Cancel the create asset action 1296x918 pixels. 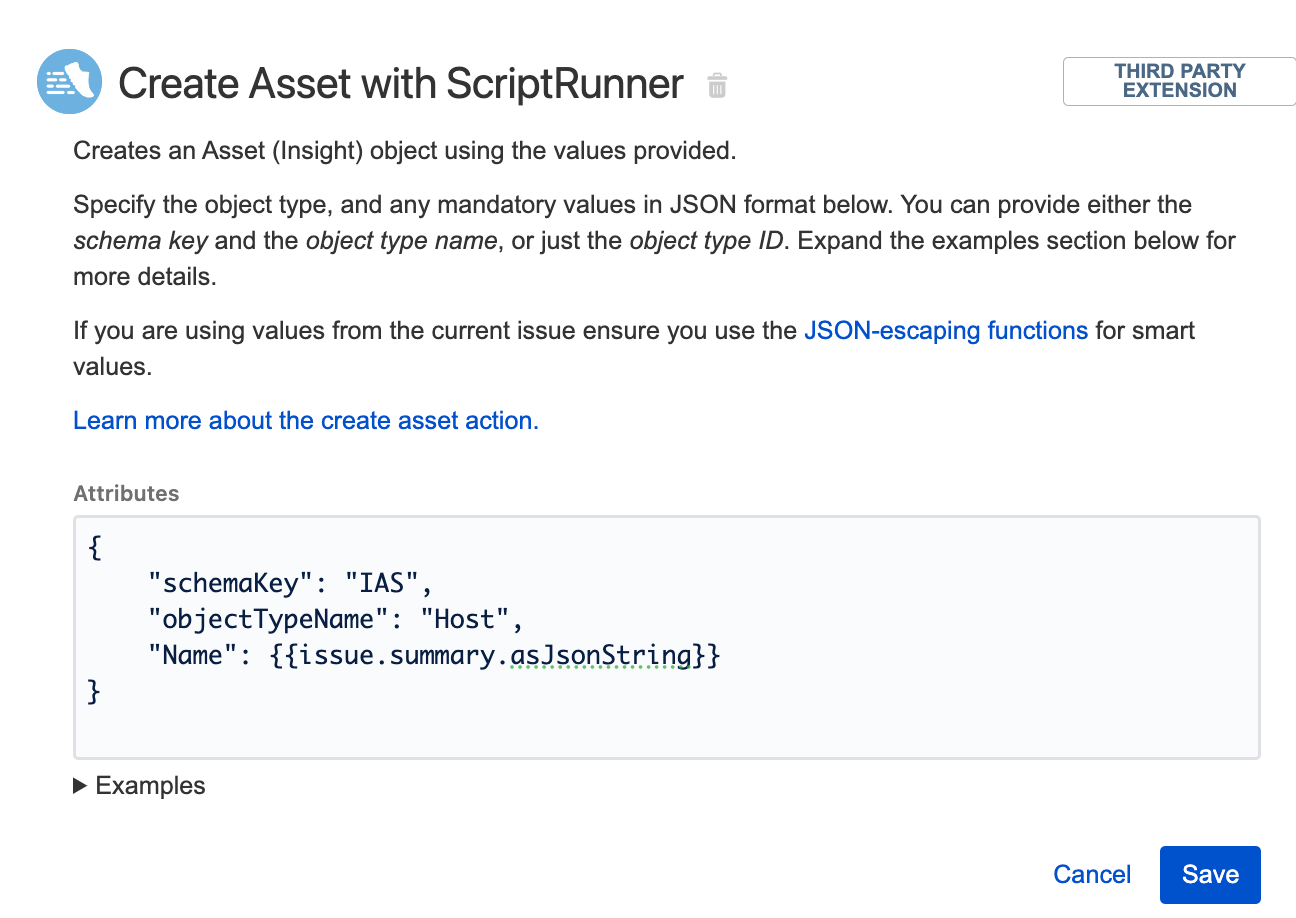1092,875
